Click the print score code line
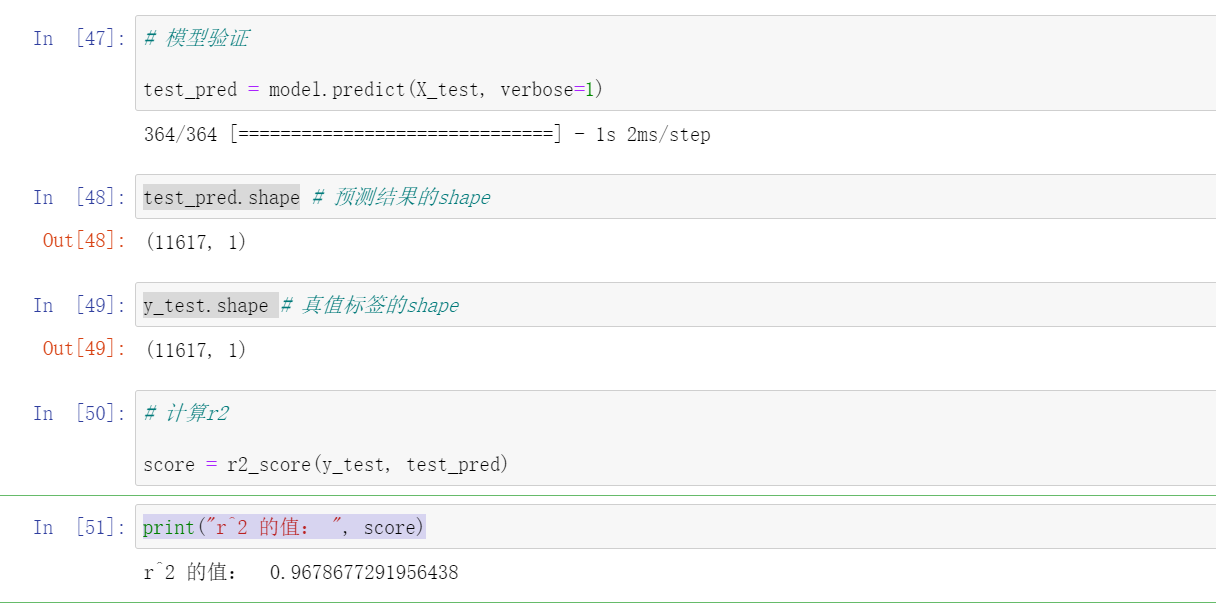 click(283, 527)
